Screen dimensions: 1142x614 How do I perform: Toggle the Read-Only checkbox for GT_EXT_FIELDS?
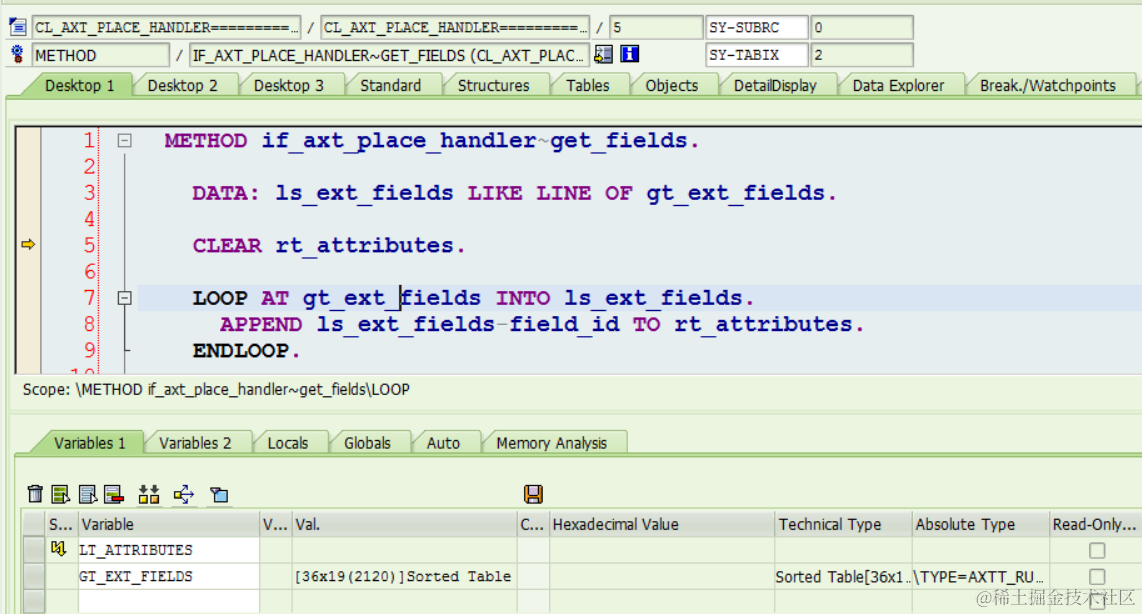[x=1097, y=576]
